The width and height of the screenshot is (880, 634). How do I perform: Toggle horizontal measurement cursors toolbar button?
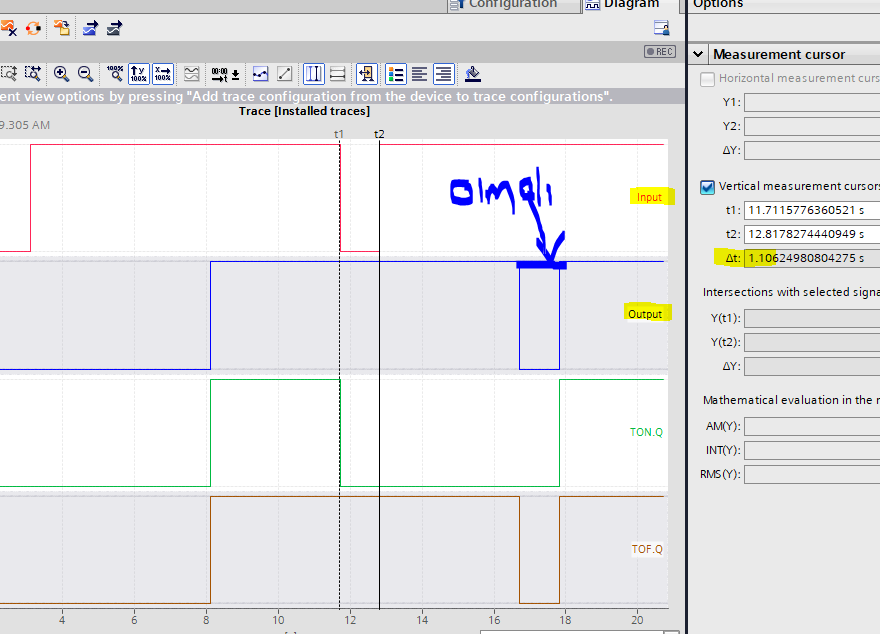[x=337, y=73]
